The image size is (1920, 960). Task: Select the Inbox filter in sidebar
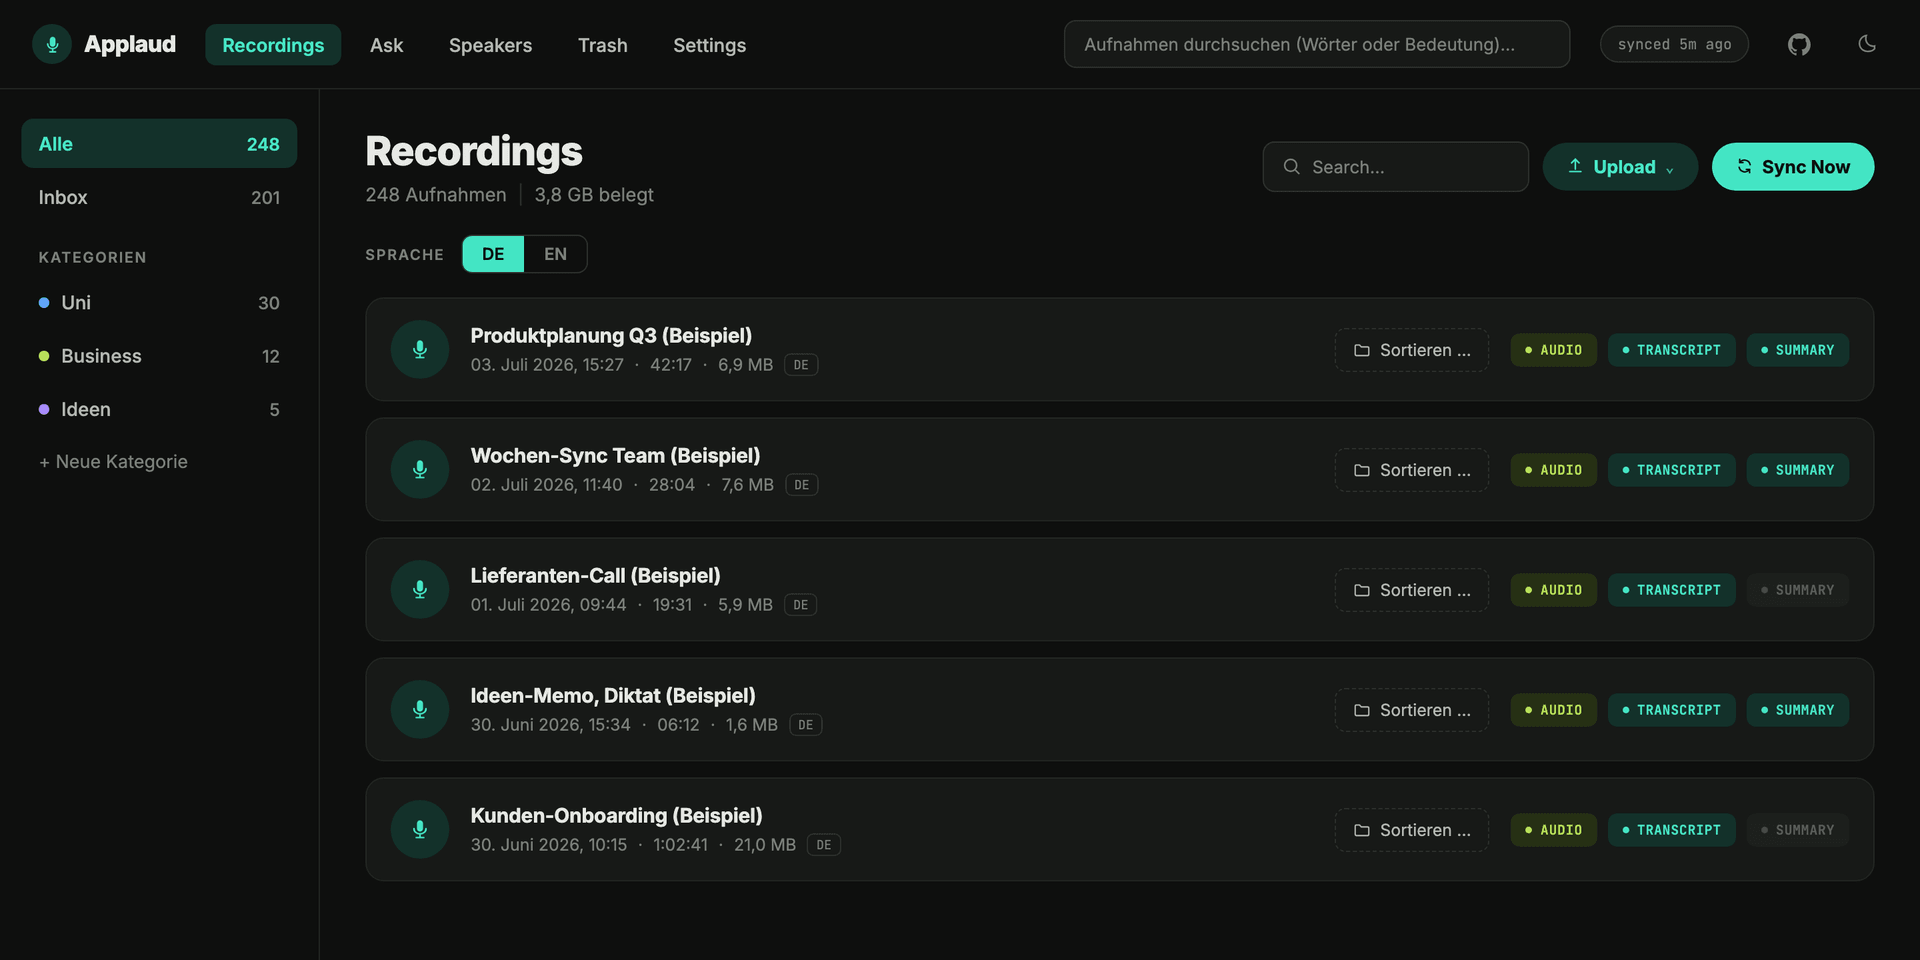click(159, 197)
